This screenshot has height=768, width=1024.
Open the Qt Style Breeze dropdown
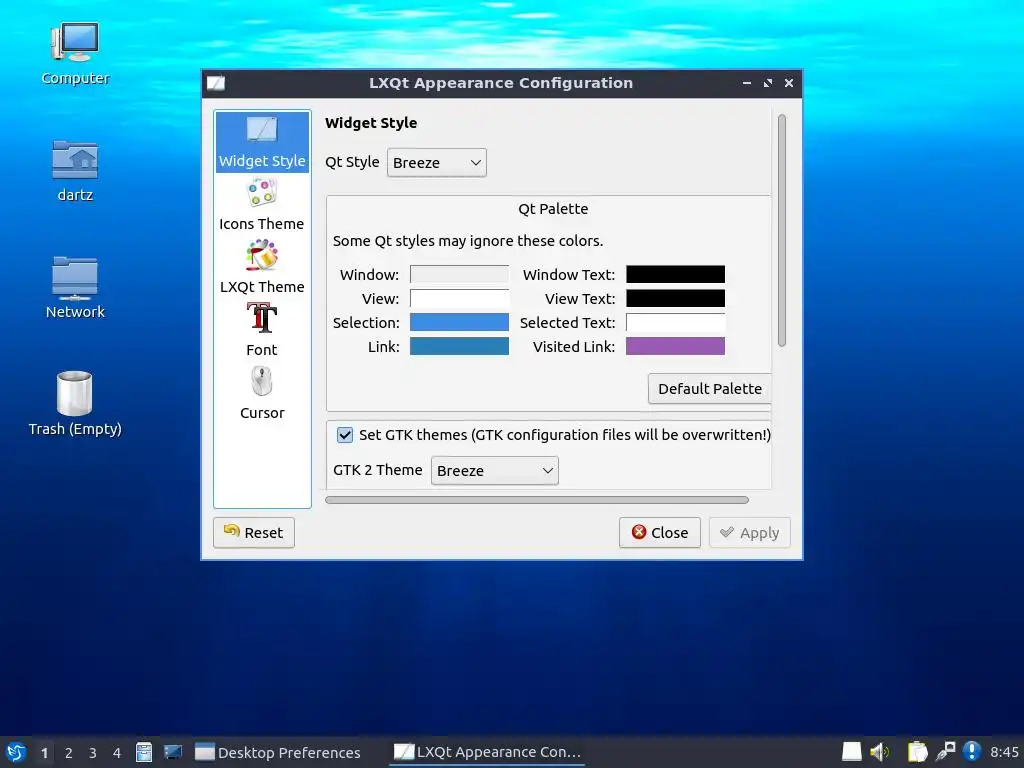(x=437, y=163)
